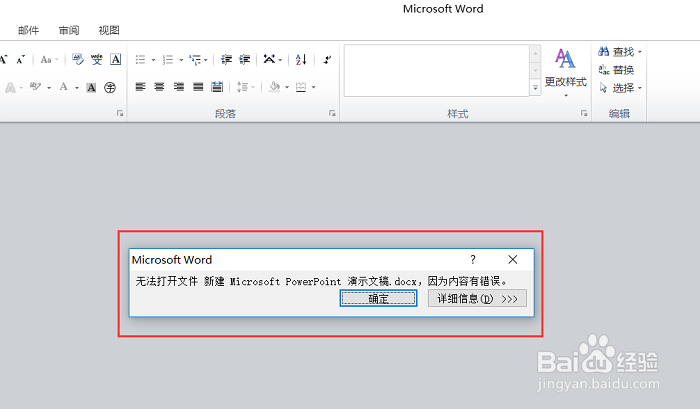
Task: Click the Font Color A icon
Action: [x=64, y=87]
